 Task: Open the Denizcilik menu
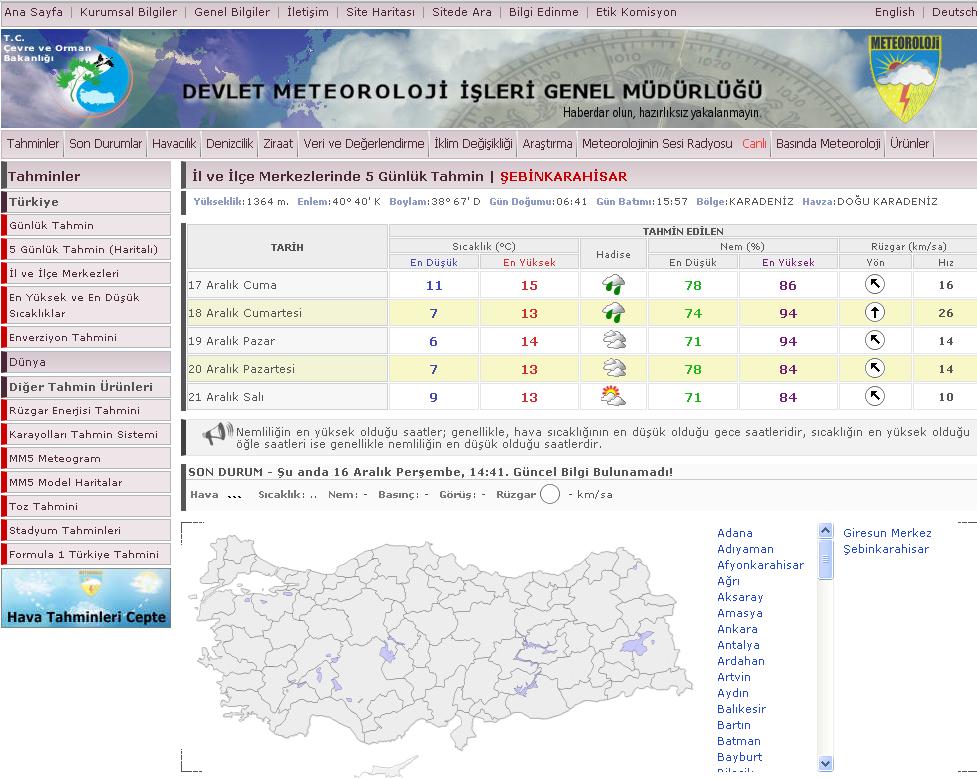coord(229,144)
